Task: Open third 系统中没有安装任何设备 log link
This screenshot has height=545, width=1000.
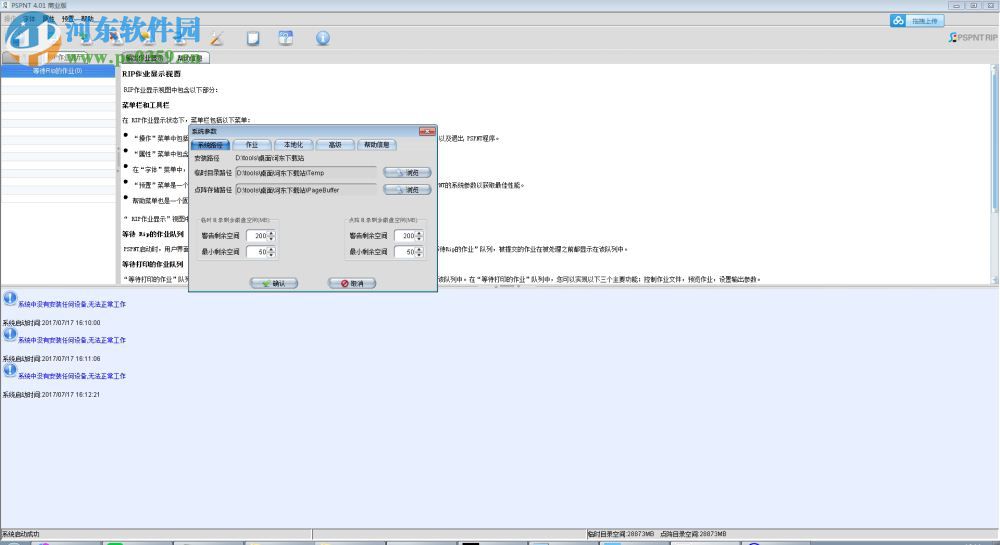Action: point(72,376)
